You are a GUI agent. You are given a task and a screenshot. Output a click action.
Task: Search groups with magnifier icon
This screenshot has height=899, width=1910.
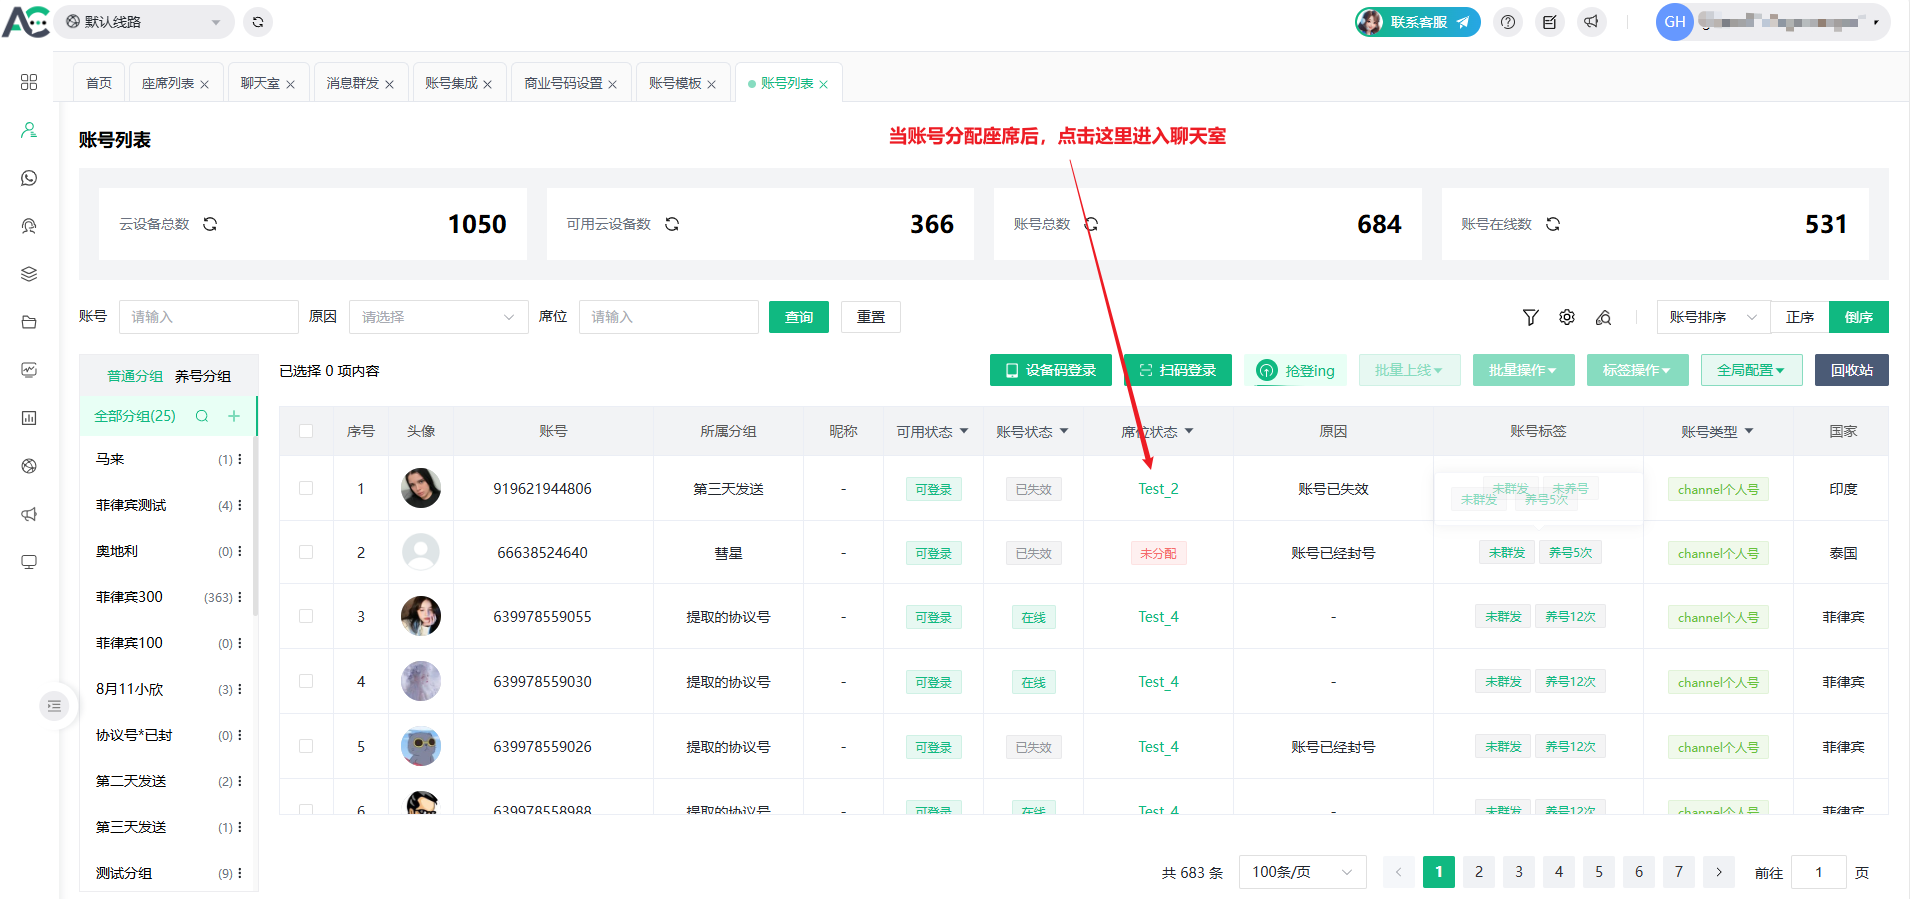(202, 416)
